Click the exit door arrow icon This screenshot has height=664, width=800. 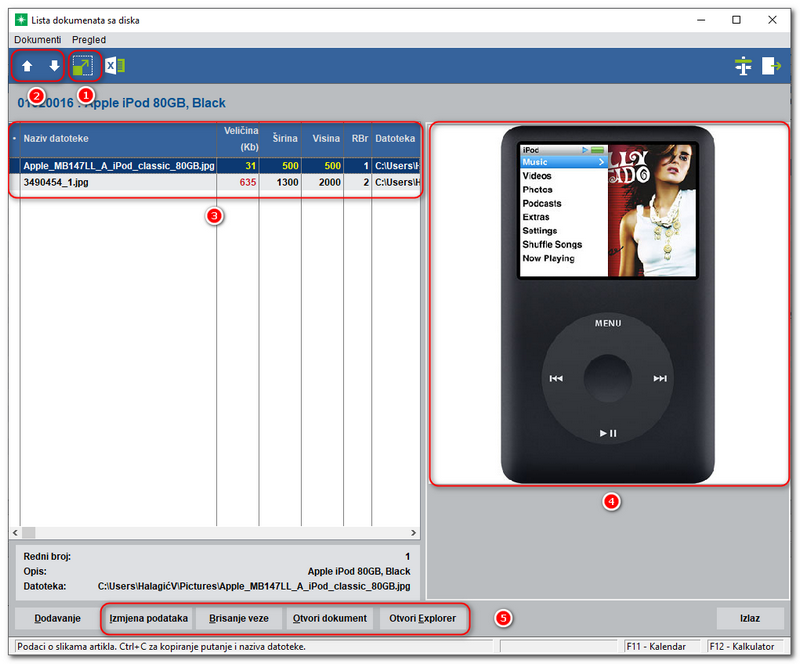[771, 66]
